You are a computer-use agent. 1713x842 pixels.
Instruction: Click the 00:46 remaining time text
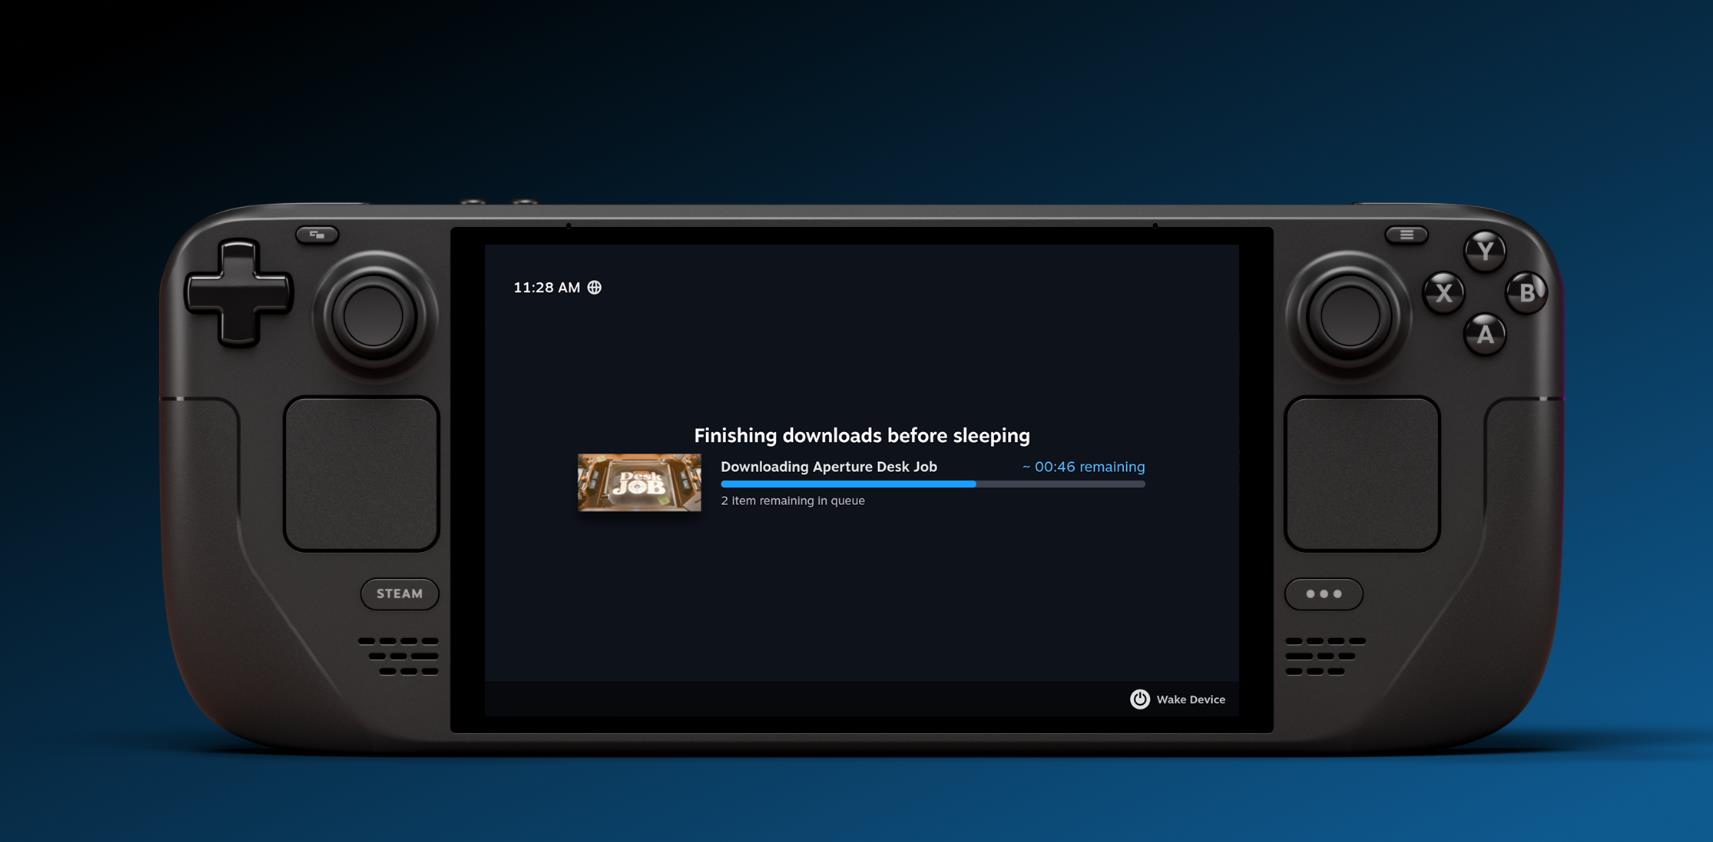(x=1083, y=467)
